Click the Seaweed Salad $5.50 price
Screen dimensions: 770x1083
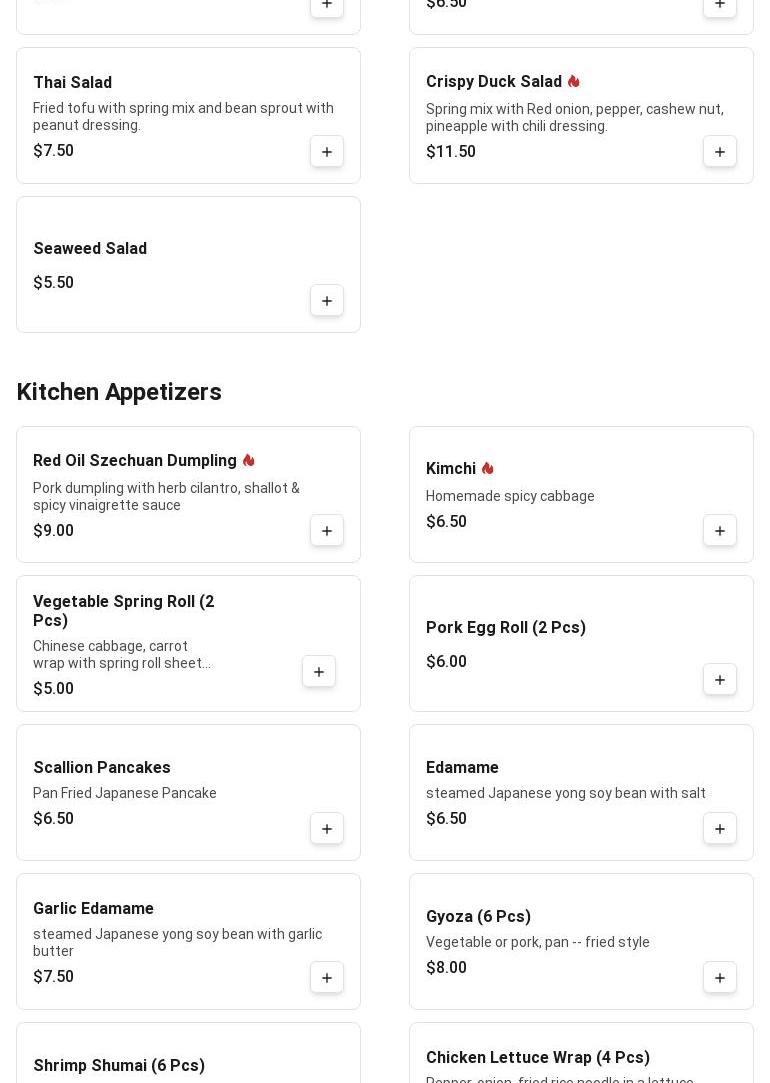coord(53,282)
